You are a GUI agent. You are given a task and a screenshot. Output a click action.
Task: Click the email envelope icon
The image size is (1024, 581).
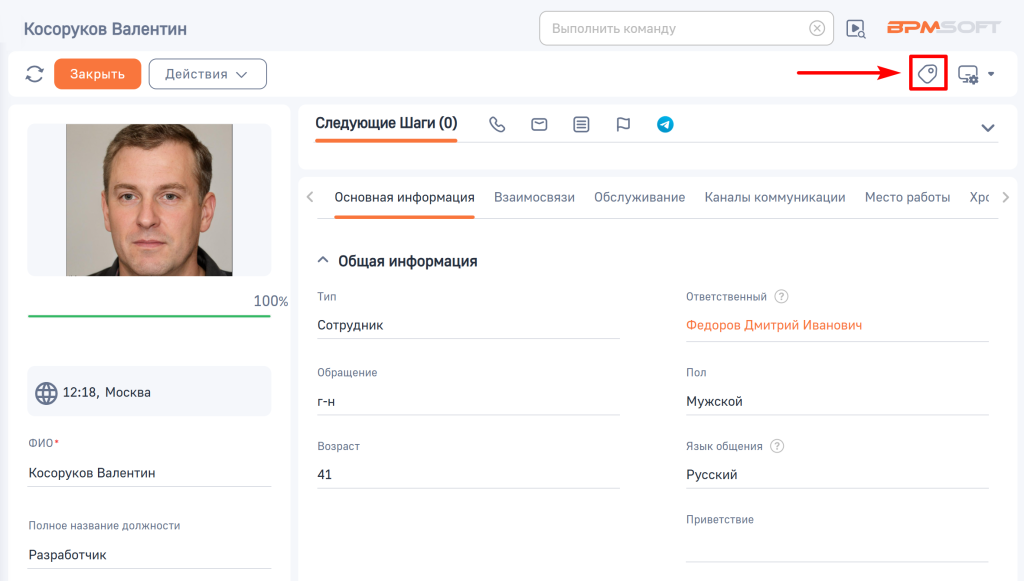[539, 125]
